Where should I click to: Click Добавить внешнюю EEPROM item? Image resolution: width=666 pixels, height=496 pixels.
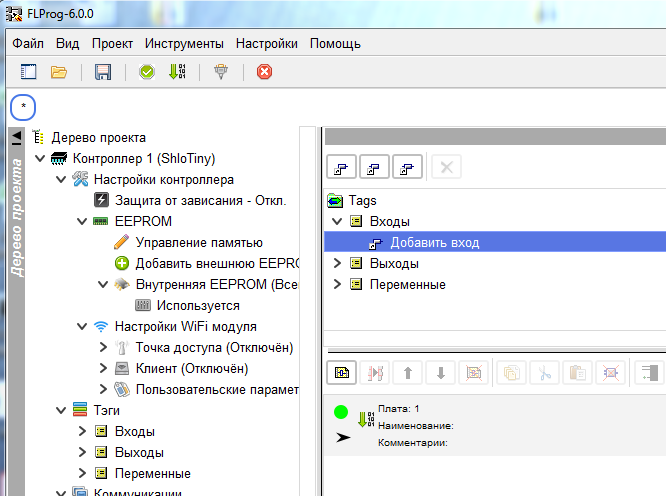pyautogui.click(x=217, y=263)
